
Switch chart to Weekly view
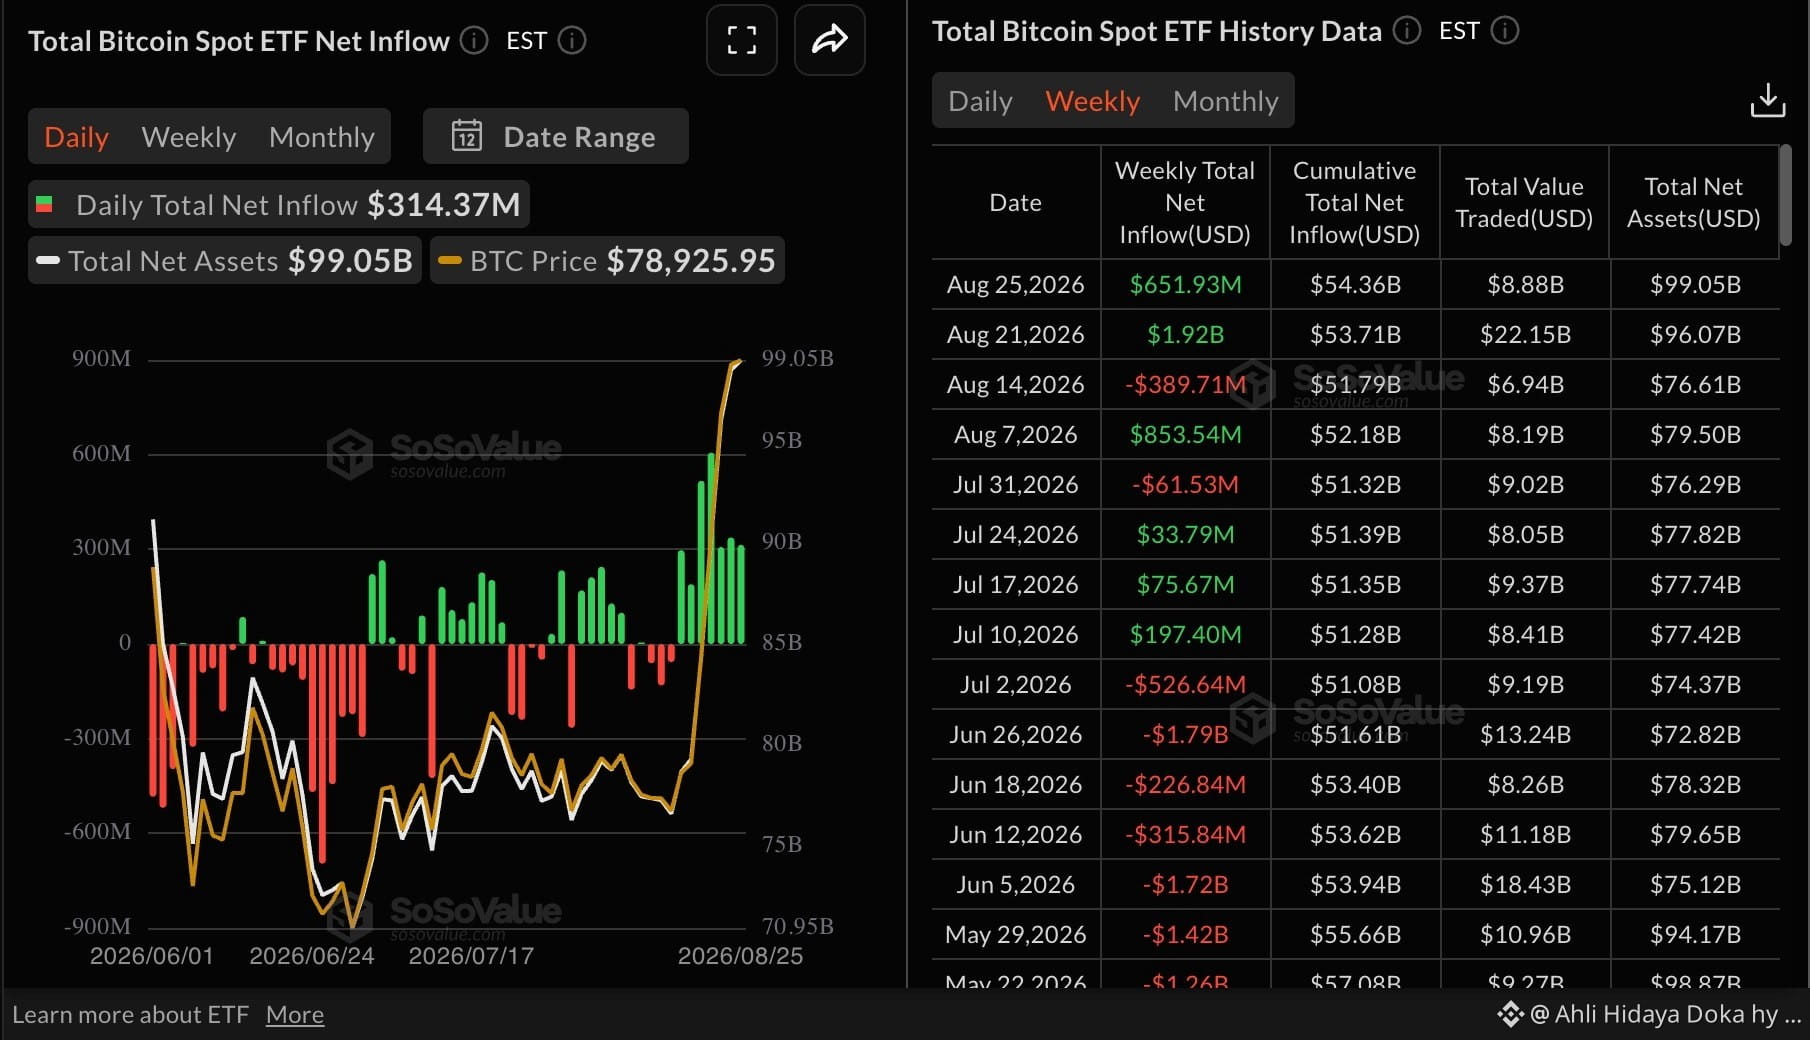(x=189, y=137)
